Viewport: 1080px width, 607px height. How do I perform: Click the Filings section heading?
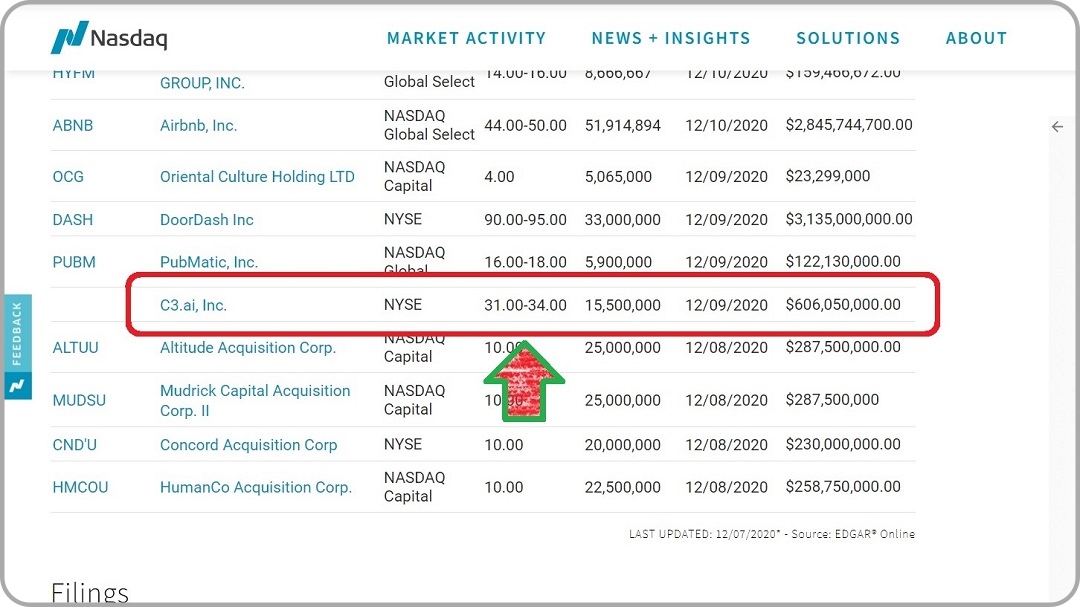(90, 593)
